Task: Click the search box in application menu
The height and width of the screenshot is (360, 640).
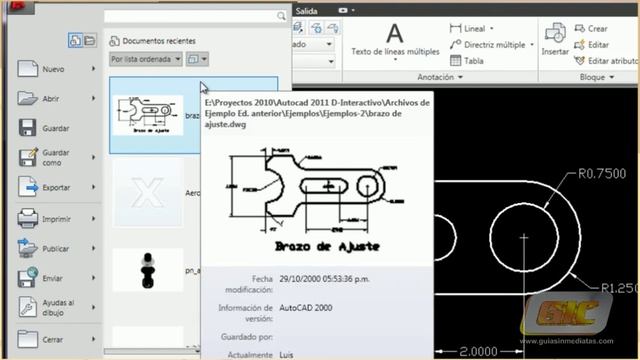Action: click(195, 16)
